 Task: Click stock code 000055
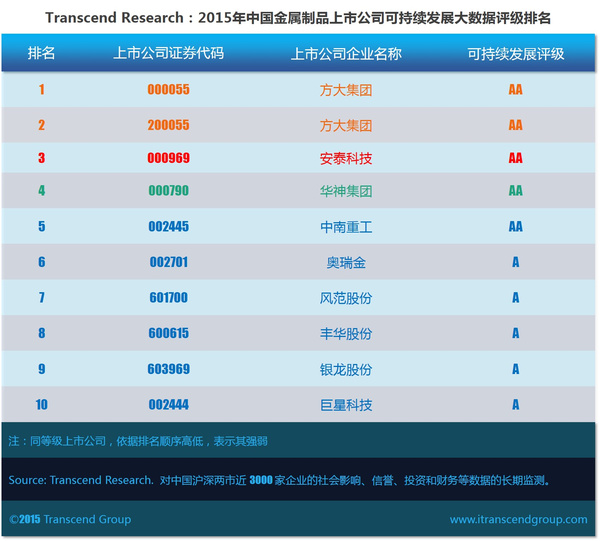click(168, 90)
